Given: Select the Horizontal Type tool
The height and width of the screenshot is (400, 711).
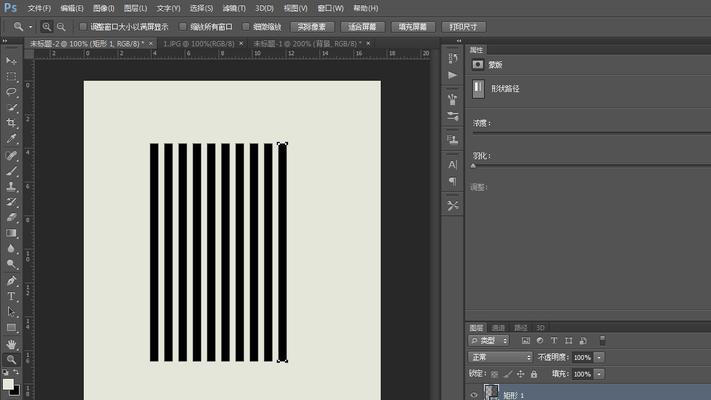Looking at the screenshot, I should point(11,296).
